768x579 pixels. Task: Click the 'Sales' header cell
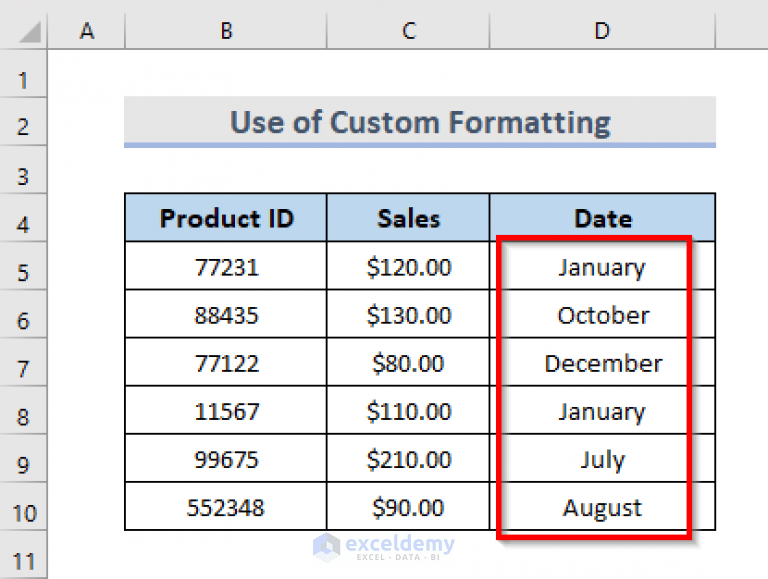(x=408, y=217)
